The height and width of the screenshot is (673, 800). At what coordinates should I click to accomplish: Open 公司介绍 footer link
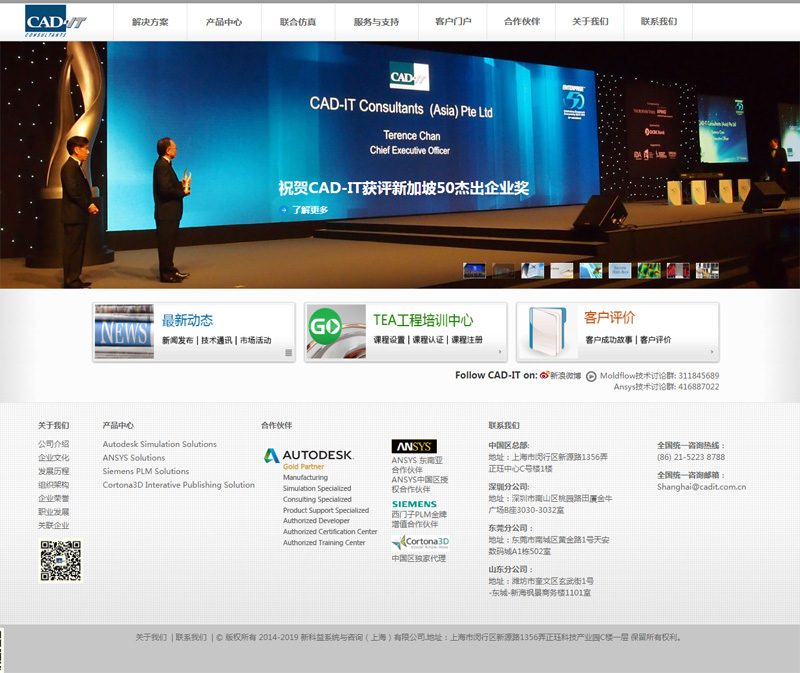[54, 444]
